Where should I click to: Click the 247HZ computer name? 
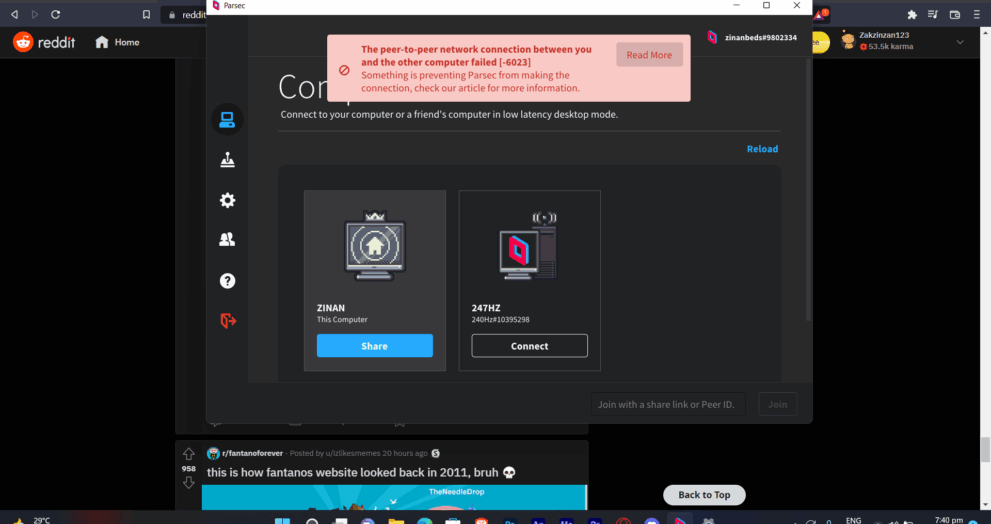(486, 308)
